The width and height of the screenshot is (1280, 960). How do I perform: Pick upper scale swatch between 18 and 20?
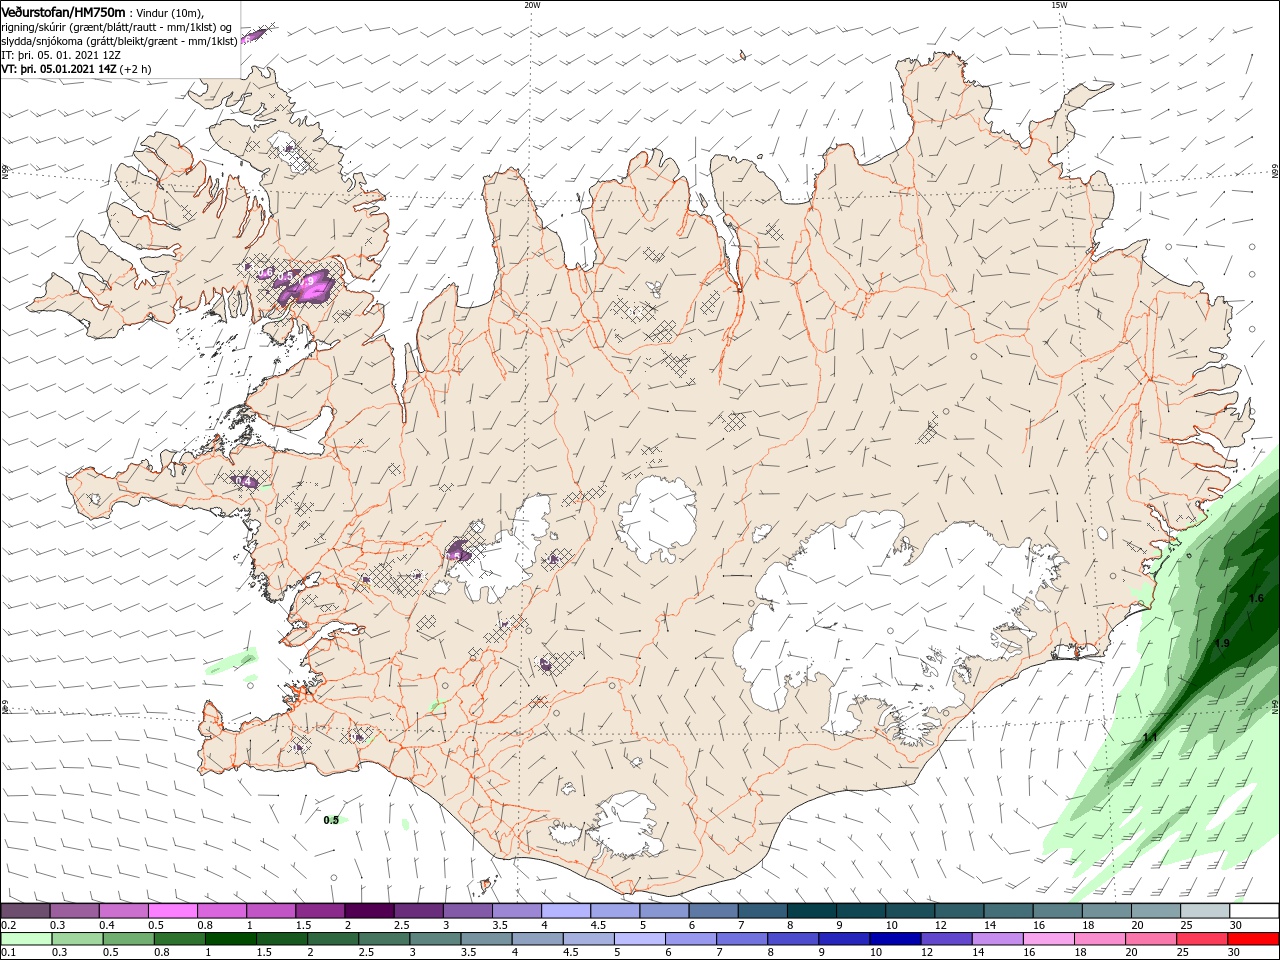tap(1106, 911)
